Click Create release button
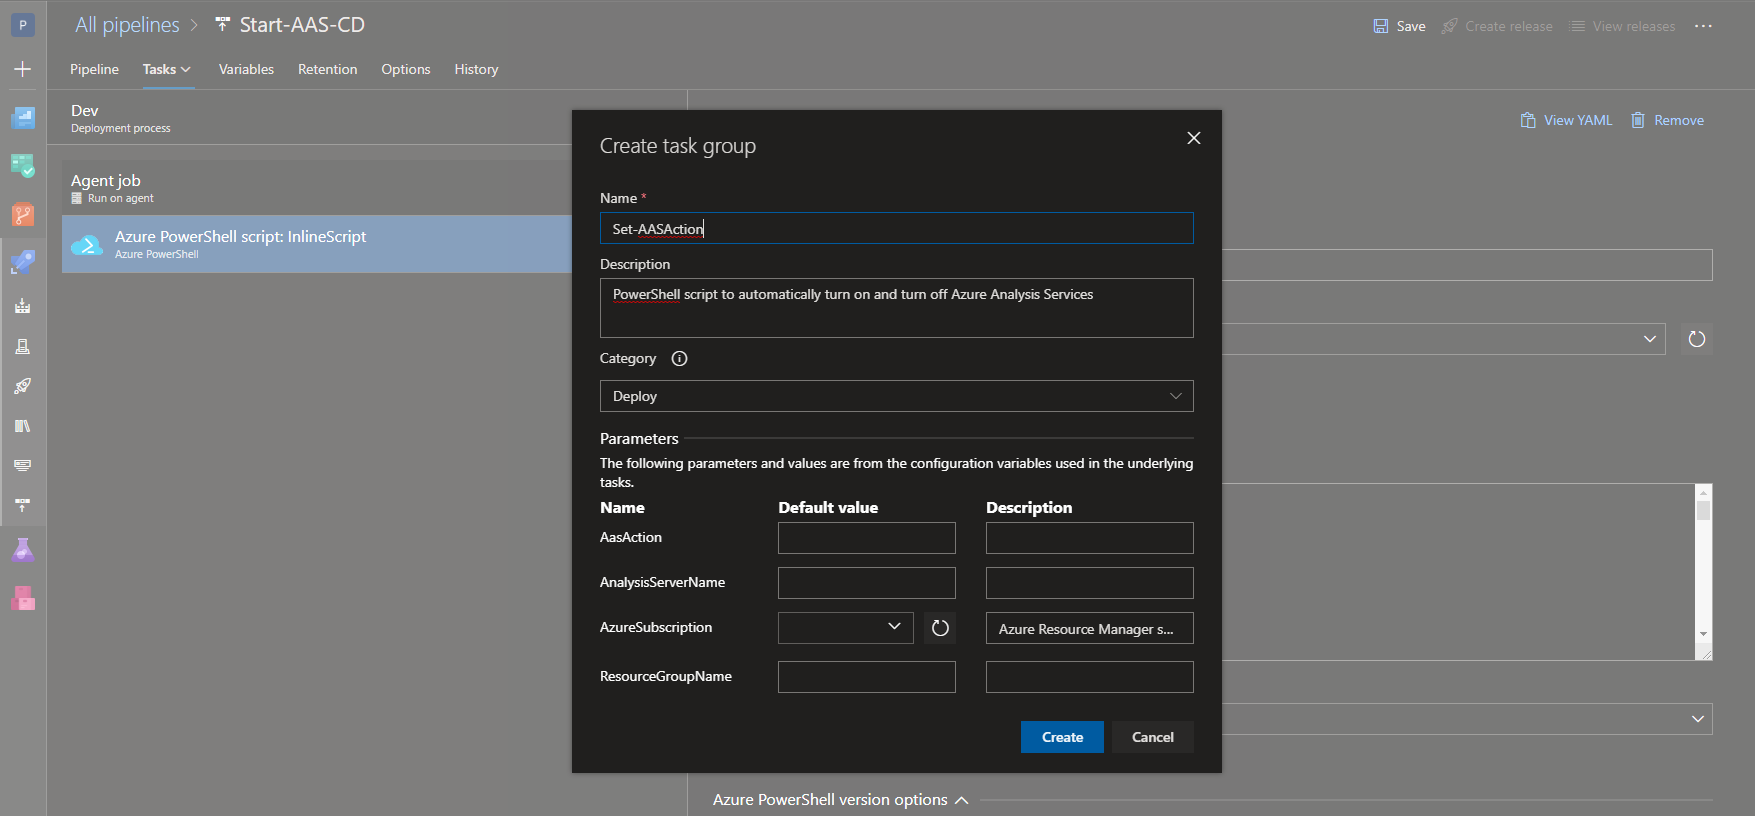The height and width of the screenshot is (816, 1755). [x=1497, y=26]
